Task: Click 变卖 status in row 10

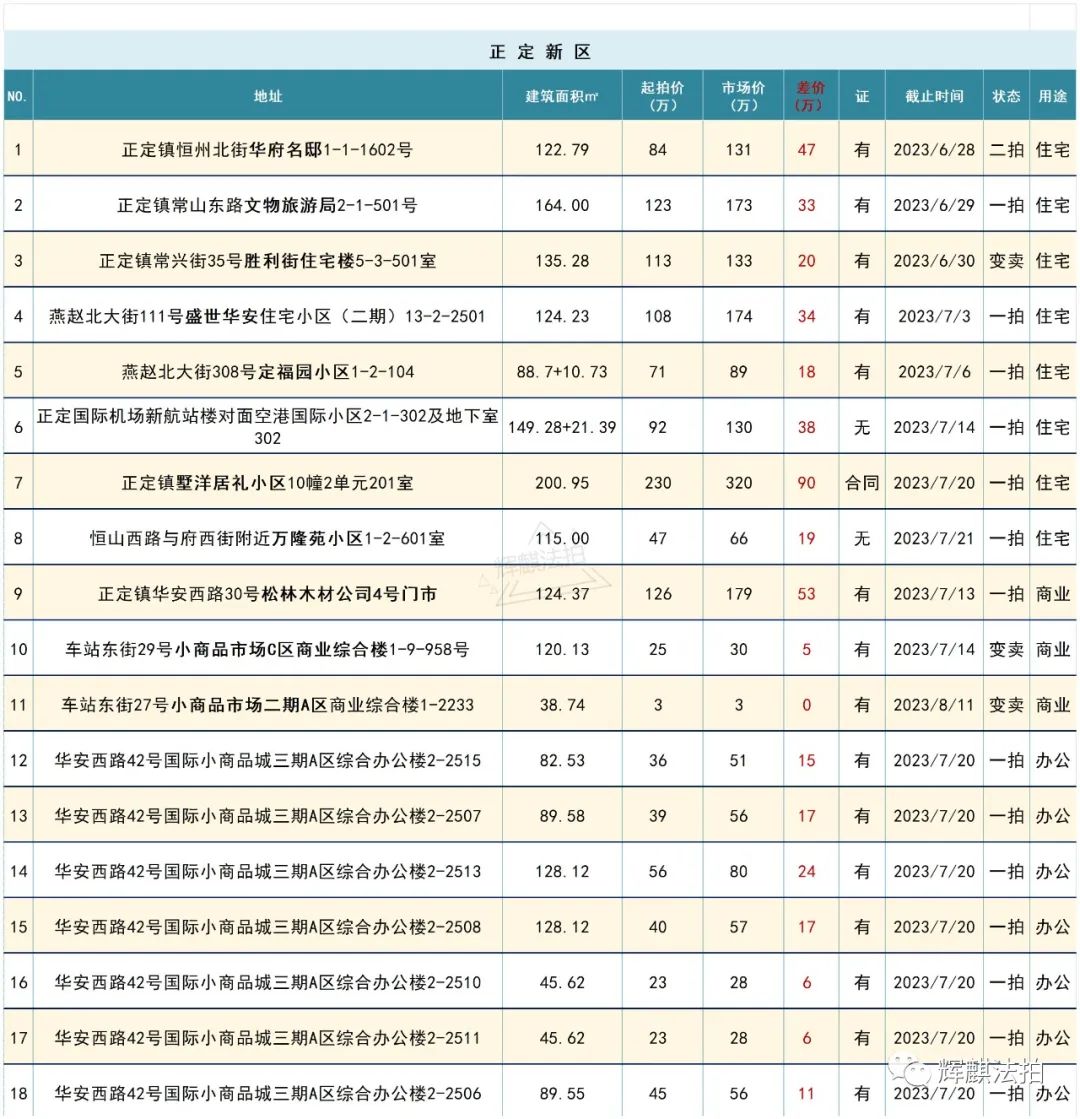Action: [x=1006, y=649]
